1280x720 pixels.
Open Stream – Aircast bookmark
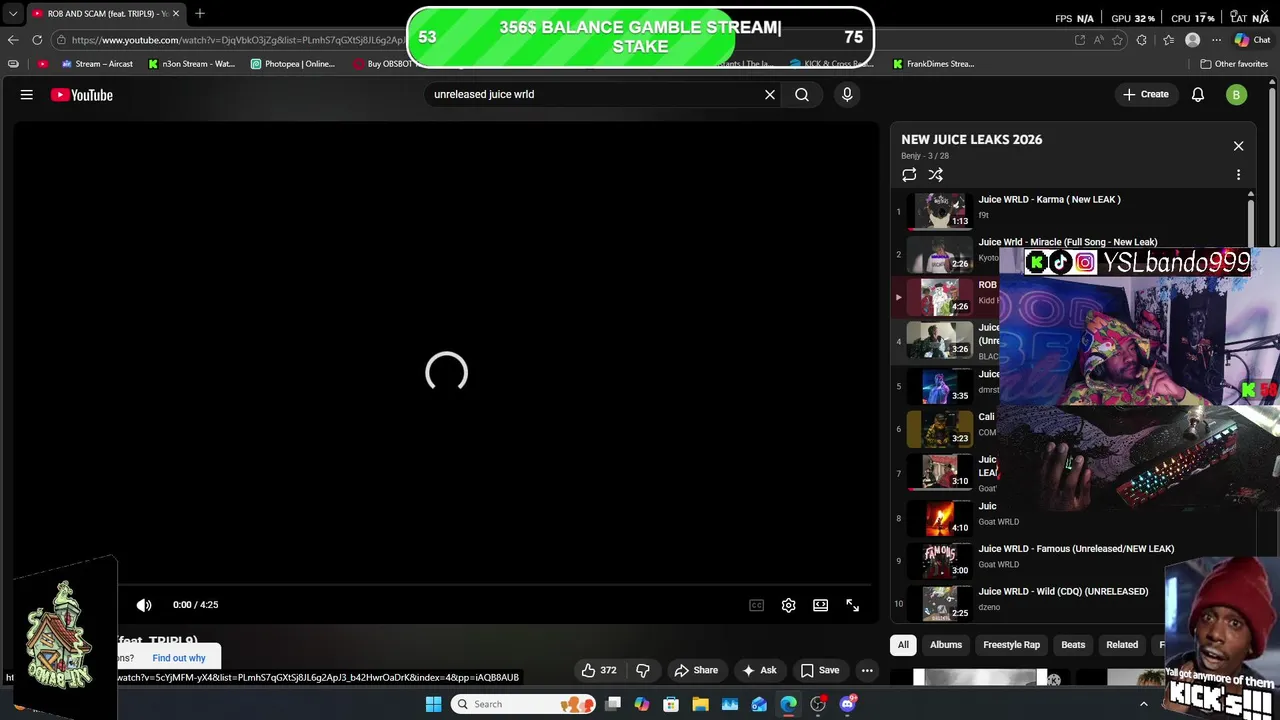[x=97, y=64]
